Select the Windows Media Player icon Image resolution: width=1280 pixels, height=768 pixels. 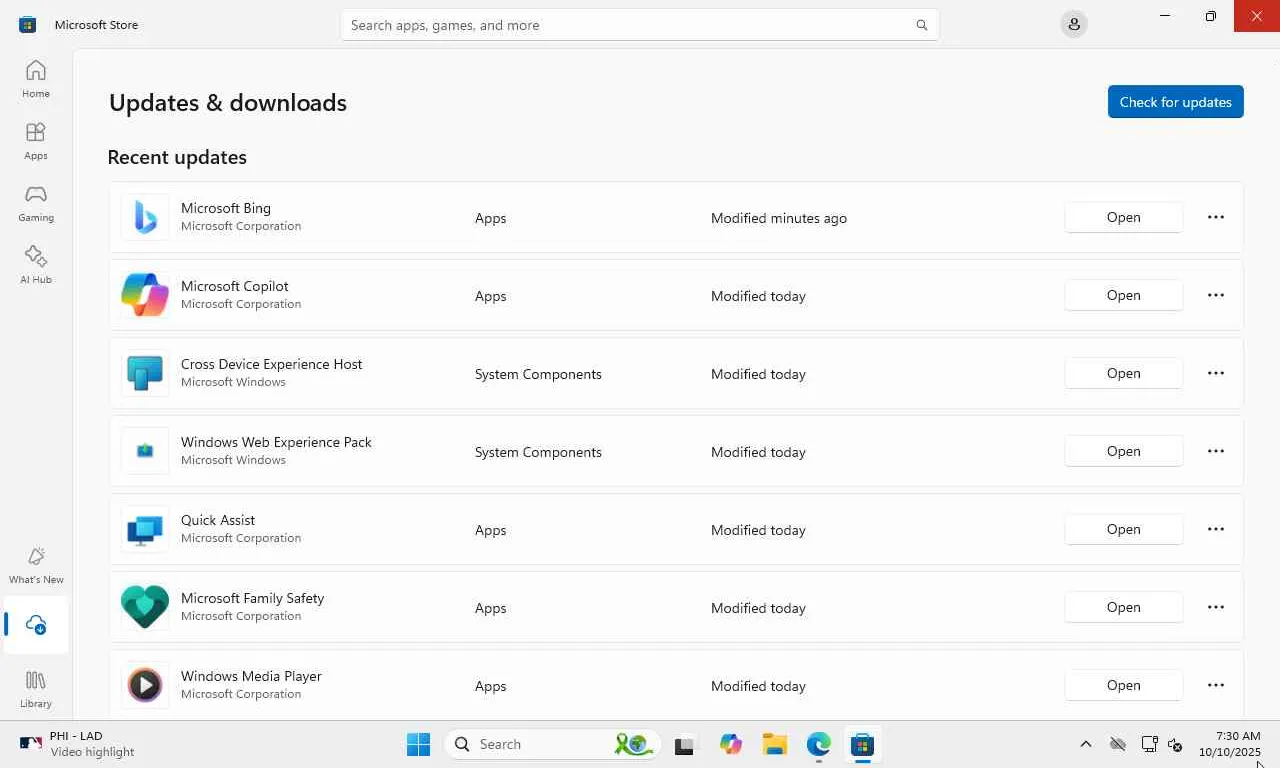[145, 685]
